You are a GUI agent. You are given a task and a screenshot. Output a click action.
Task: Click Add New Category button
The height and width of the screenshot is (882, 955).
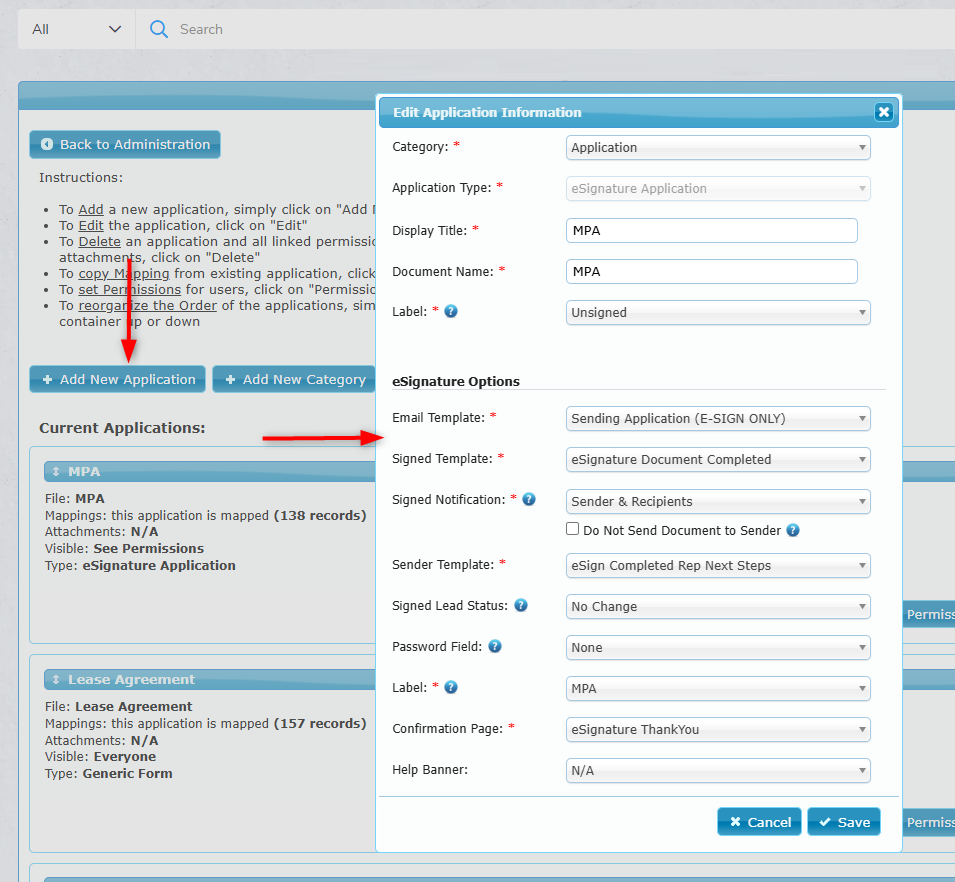coord(294,379)
